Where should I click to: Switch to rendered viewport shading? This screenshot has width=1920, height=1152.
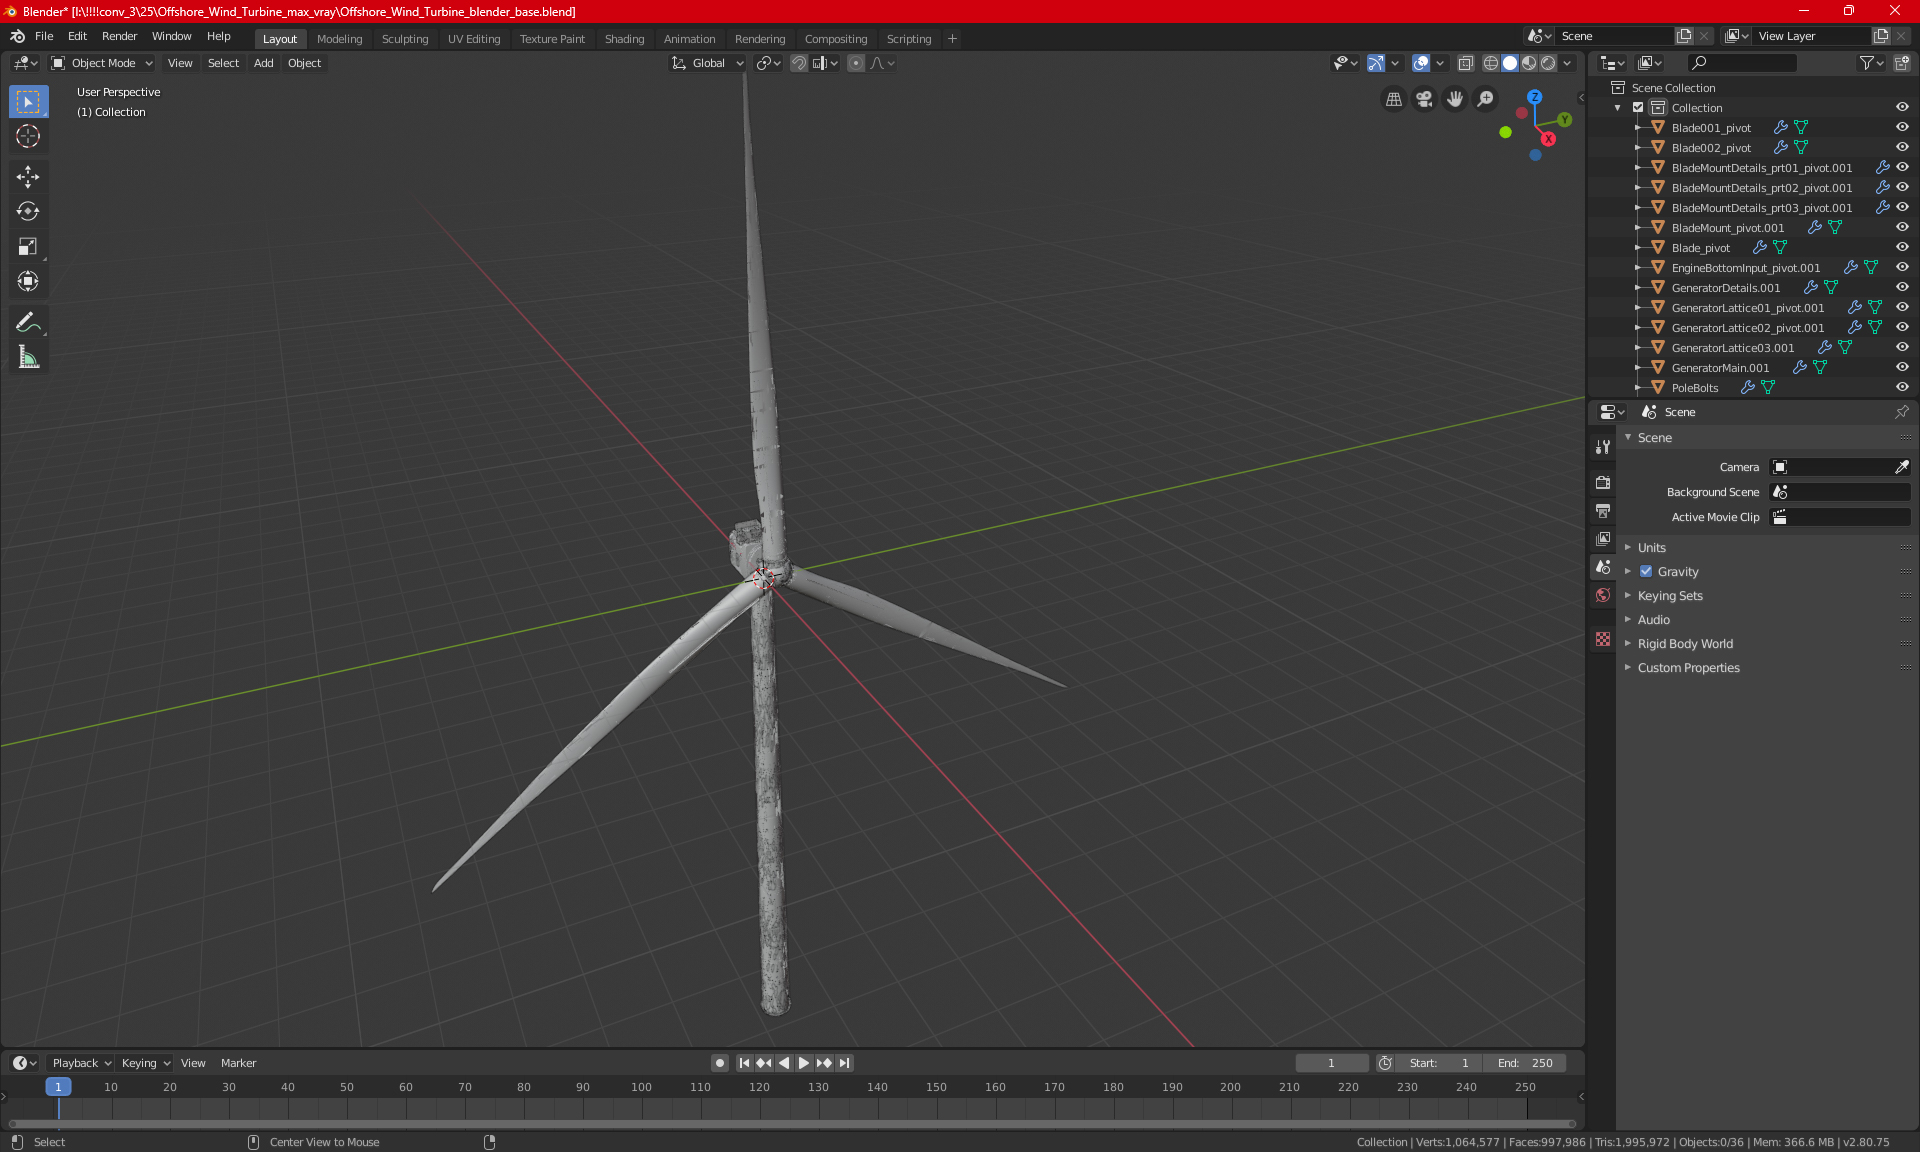pos(1548,63)
